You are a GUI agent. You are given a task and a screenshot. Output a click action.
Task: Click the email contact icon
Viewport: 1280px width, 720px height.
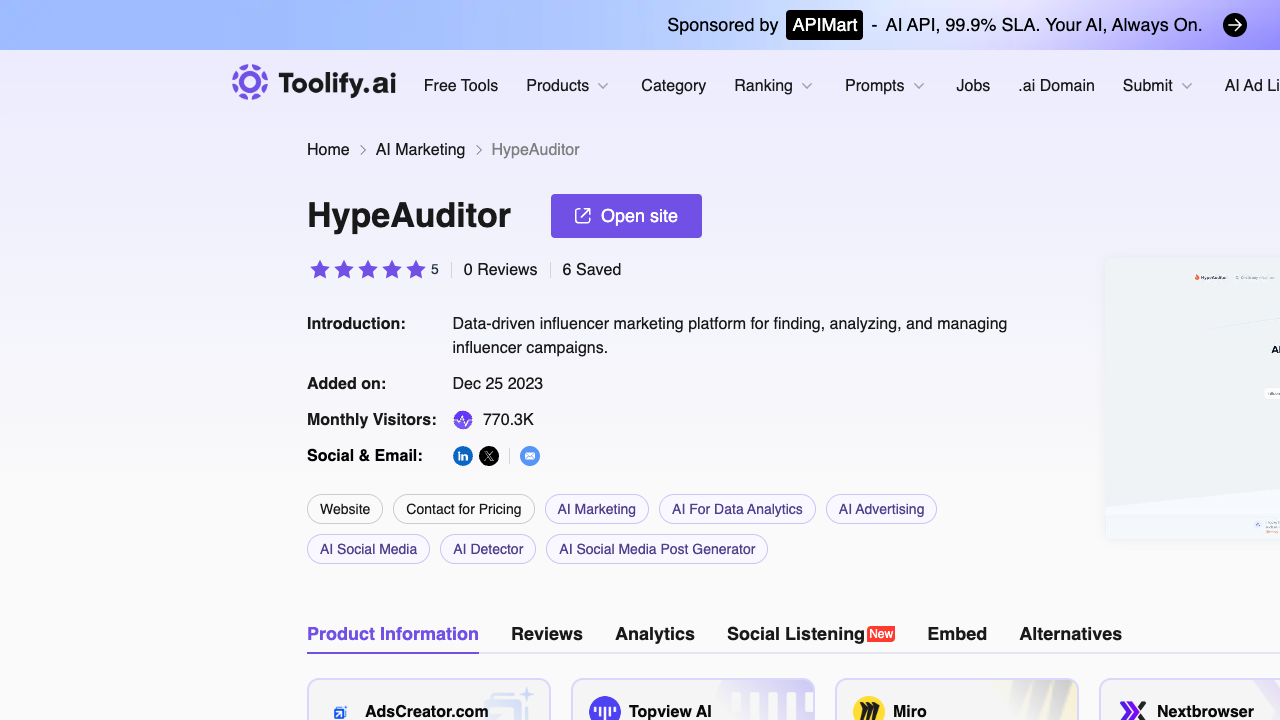pyautogui.click(x=530, y=456)
